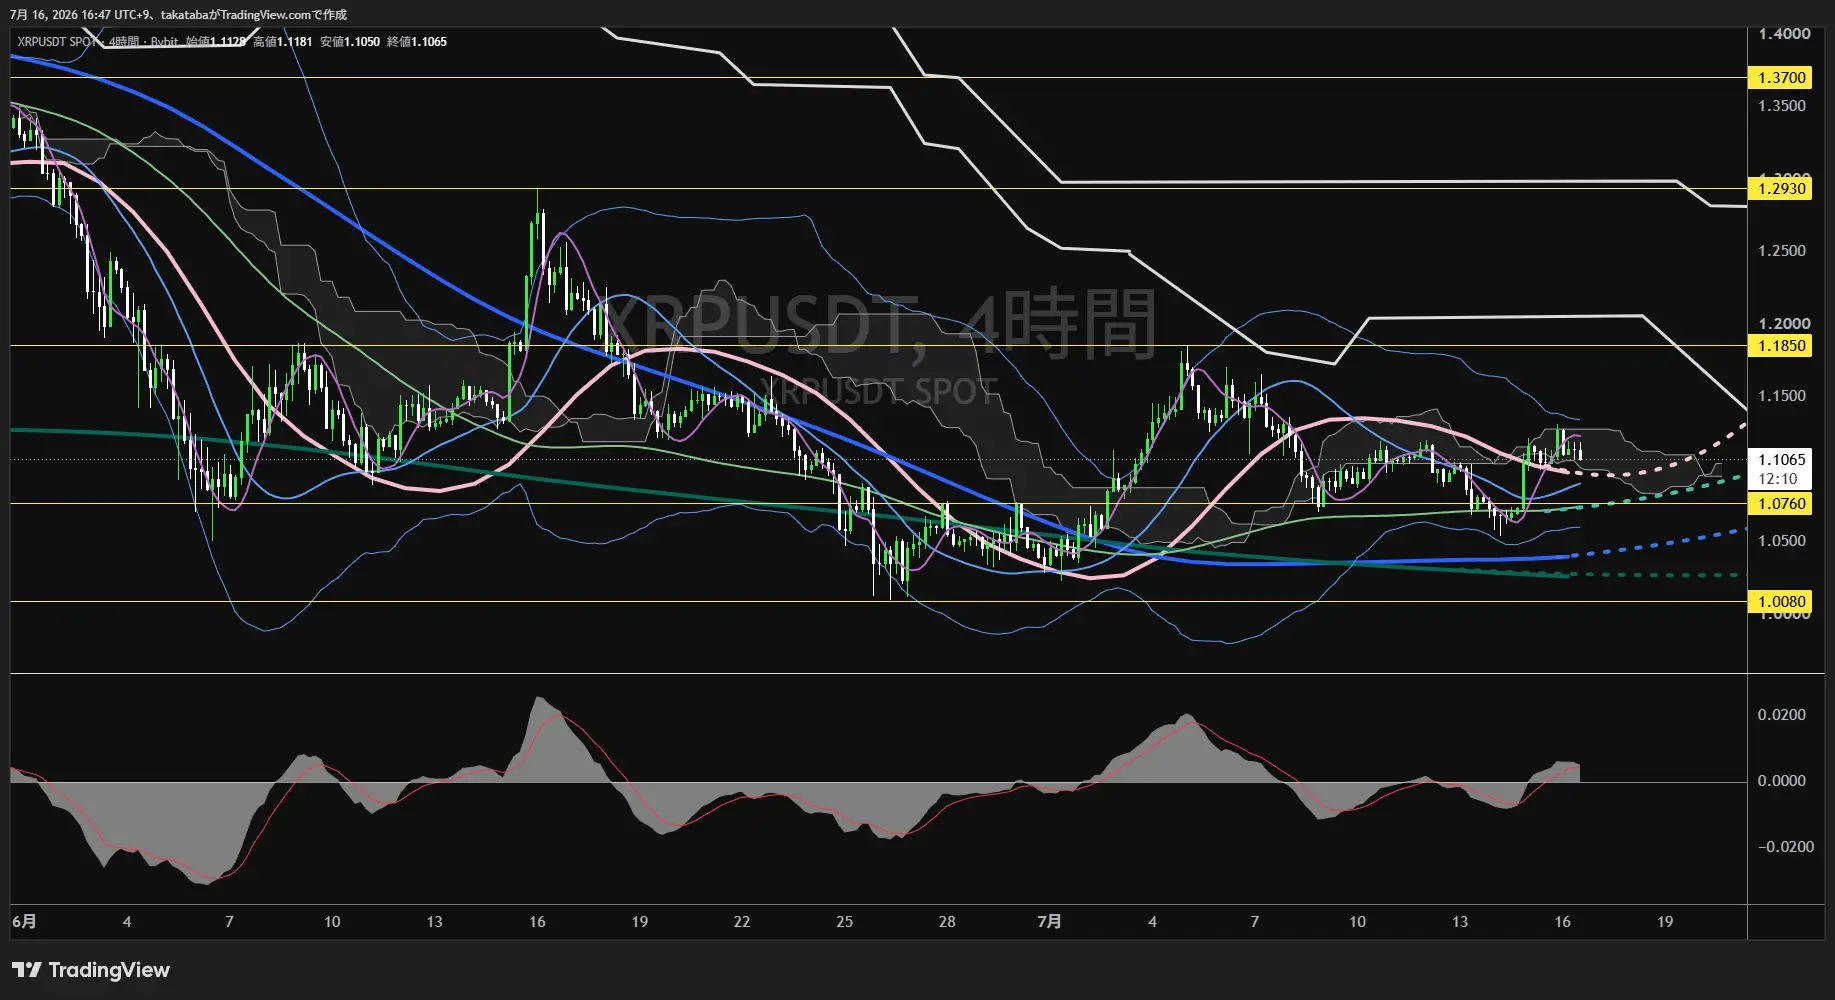The image size is (1835, 1000).
Task: Click the 4 date label following 7月
Action: point(1152,922)
